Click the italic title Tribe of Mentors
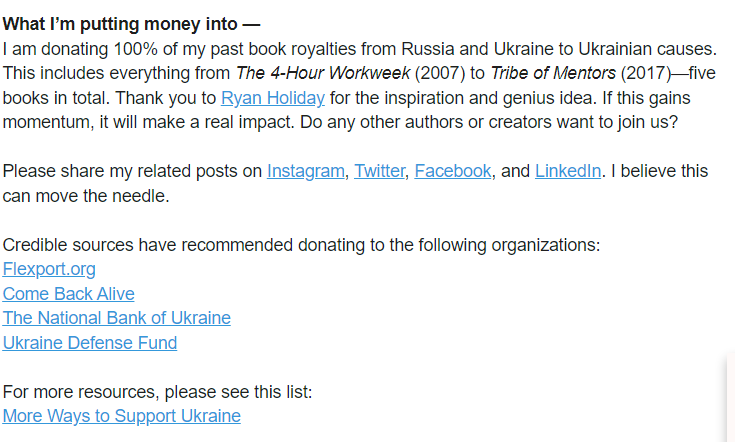This screenshot has height=442, width=735. (x=553, y=73)
